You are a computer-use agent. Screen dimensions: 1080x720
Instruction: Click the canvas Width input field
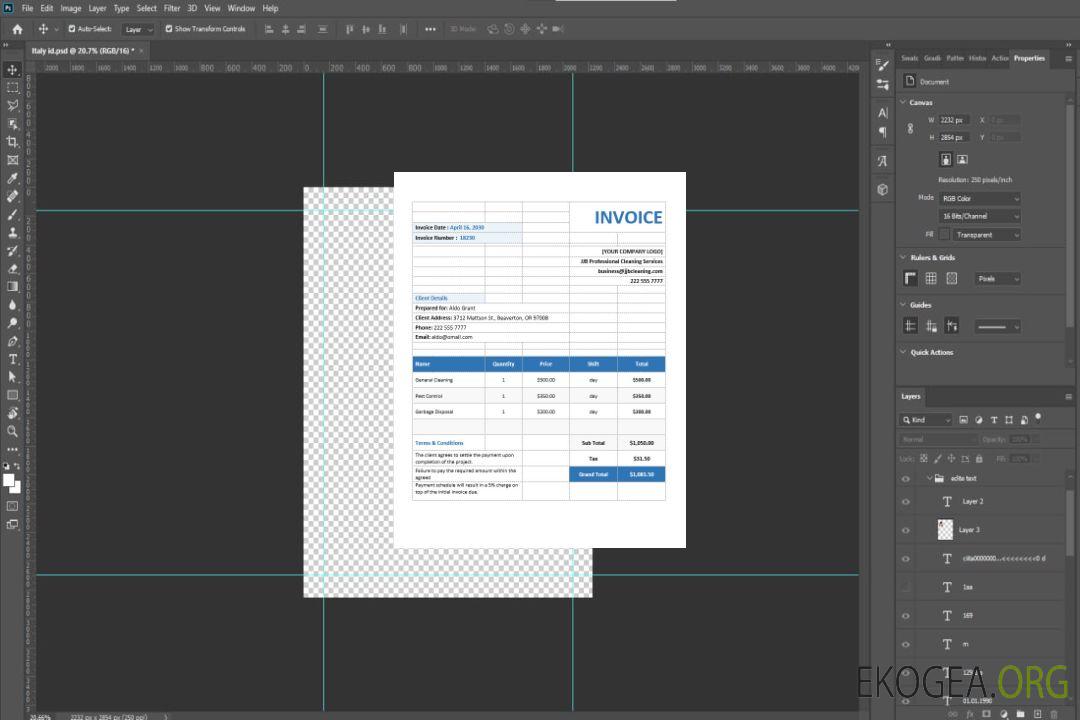tap(954, 120)
